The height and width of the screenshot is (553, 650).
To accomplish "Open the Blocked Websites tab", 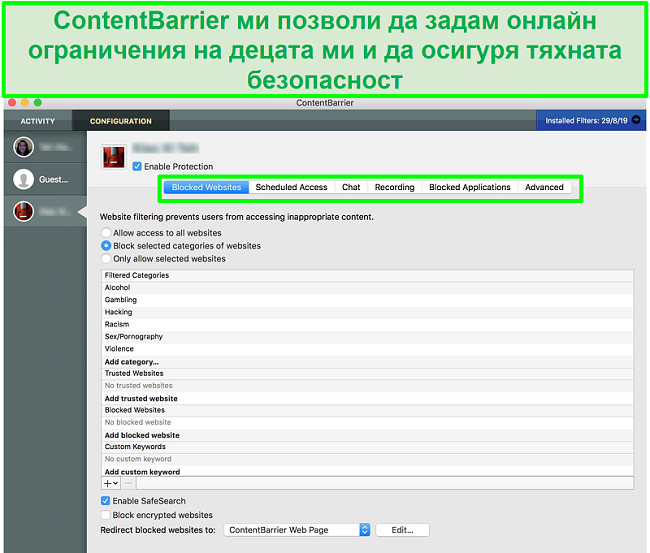I will coord(206,187).
